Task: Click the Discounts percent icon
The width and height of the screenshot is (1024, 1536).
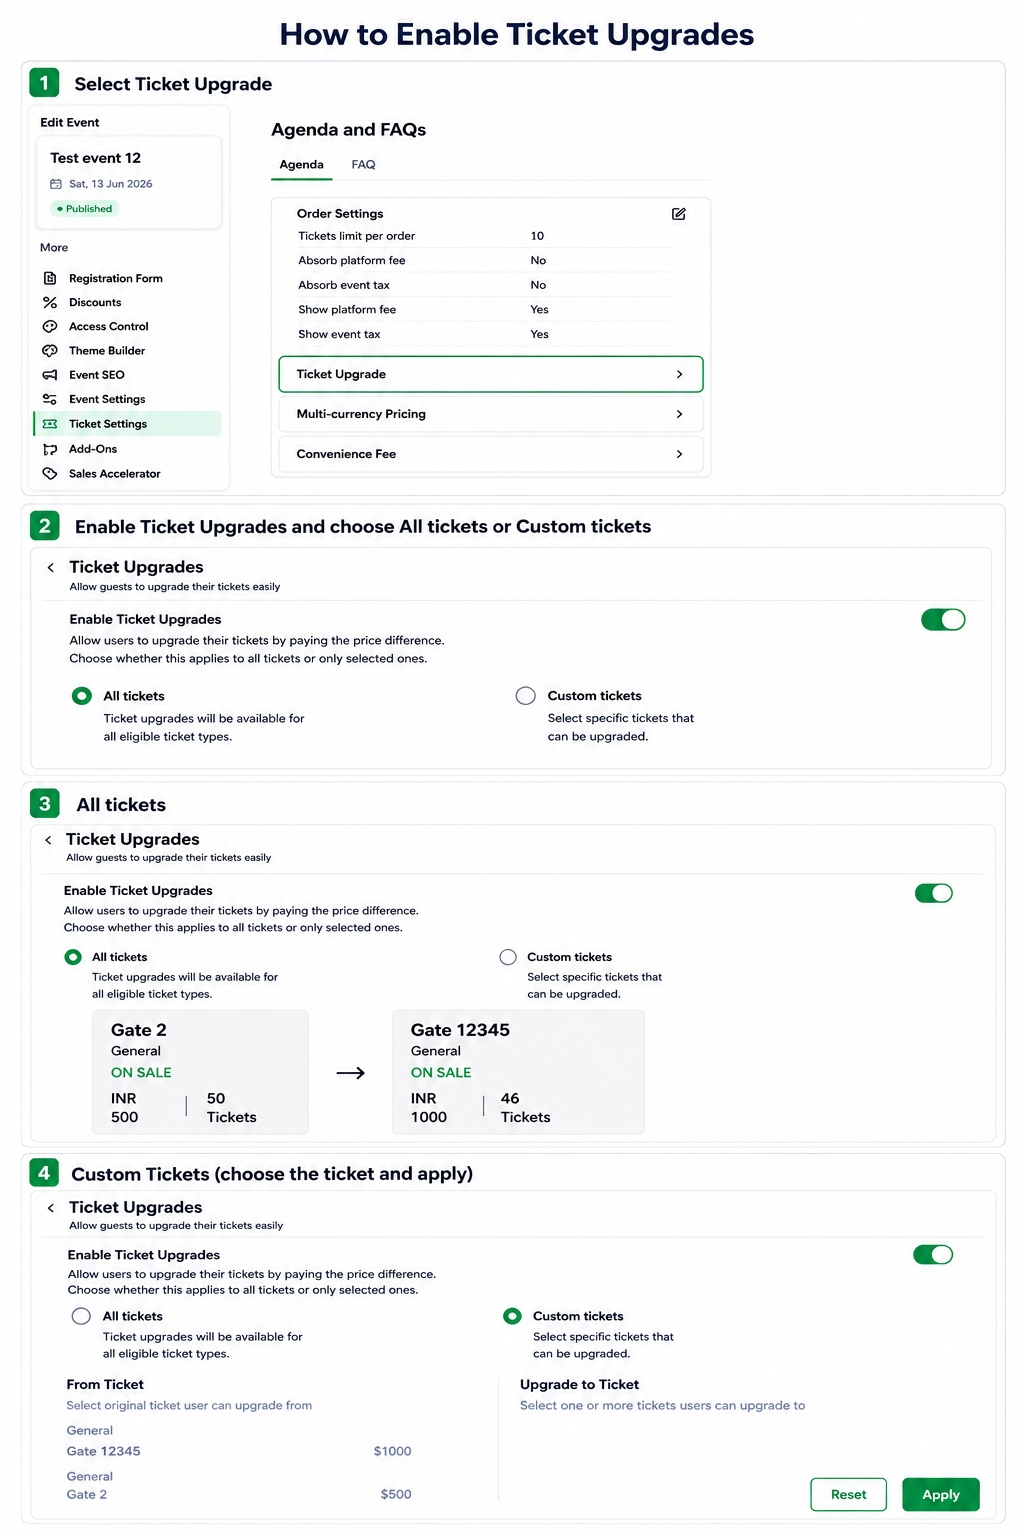Action: (50, 302)
